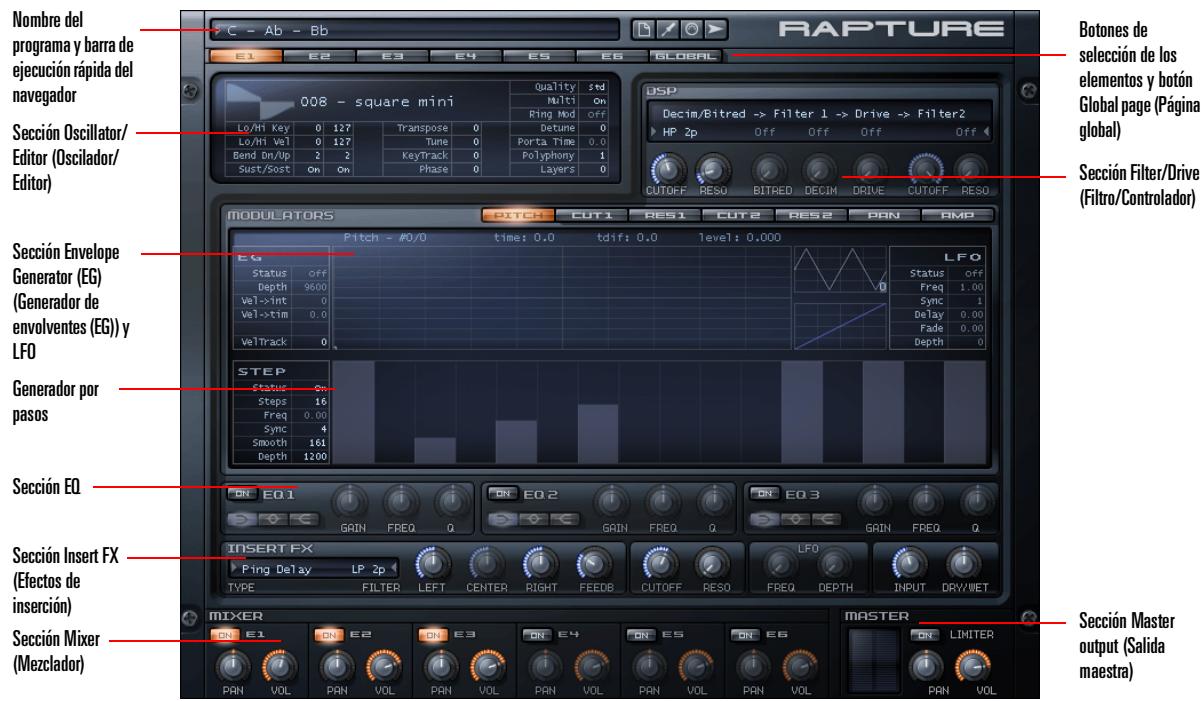Viewport: 1204px width, 701px height.
Task: Click the new program page icon
Action: 645,30
